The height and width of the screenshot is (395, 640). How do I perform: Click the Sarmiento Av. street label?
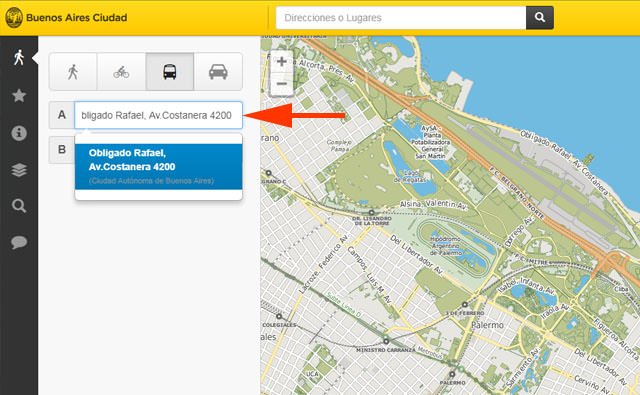pyautogui.click(x=523, y=367)
